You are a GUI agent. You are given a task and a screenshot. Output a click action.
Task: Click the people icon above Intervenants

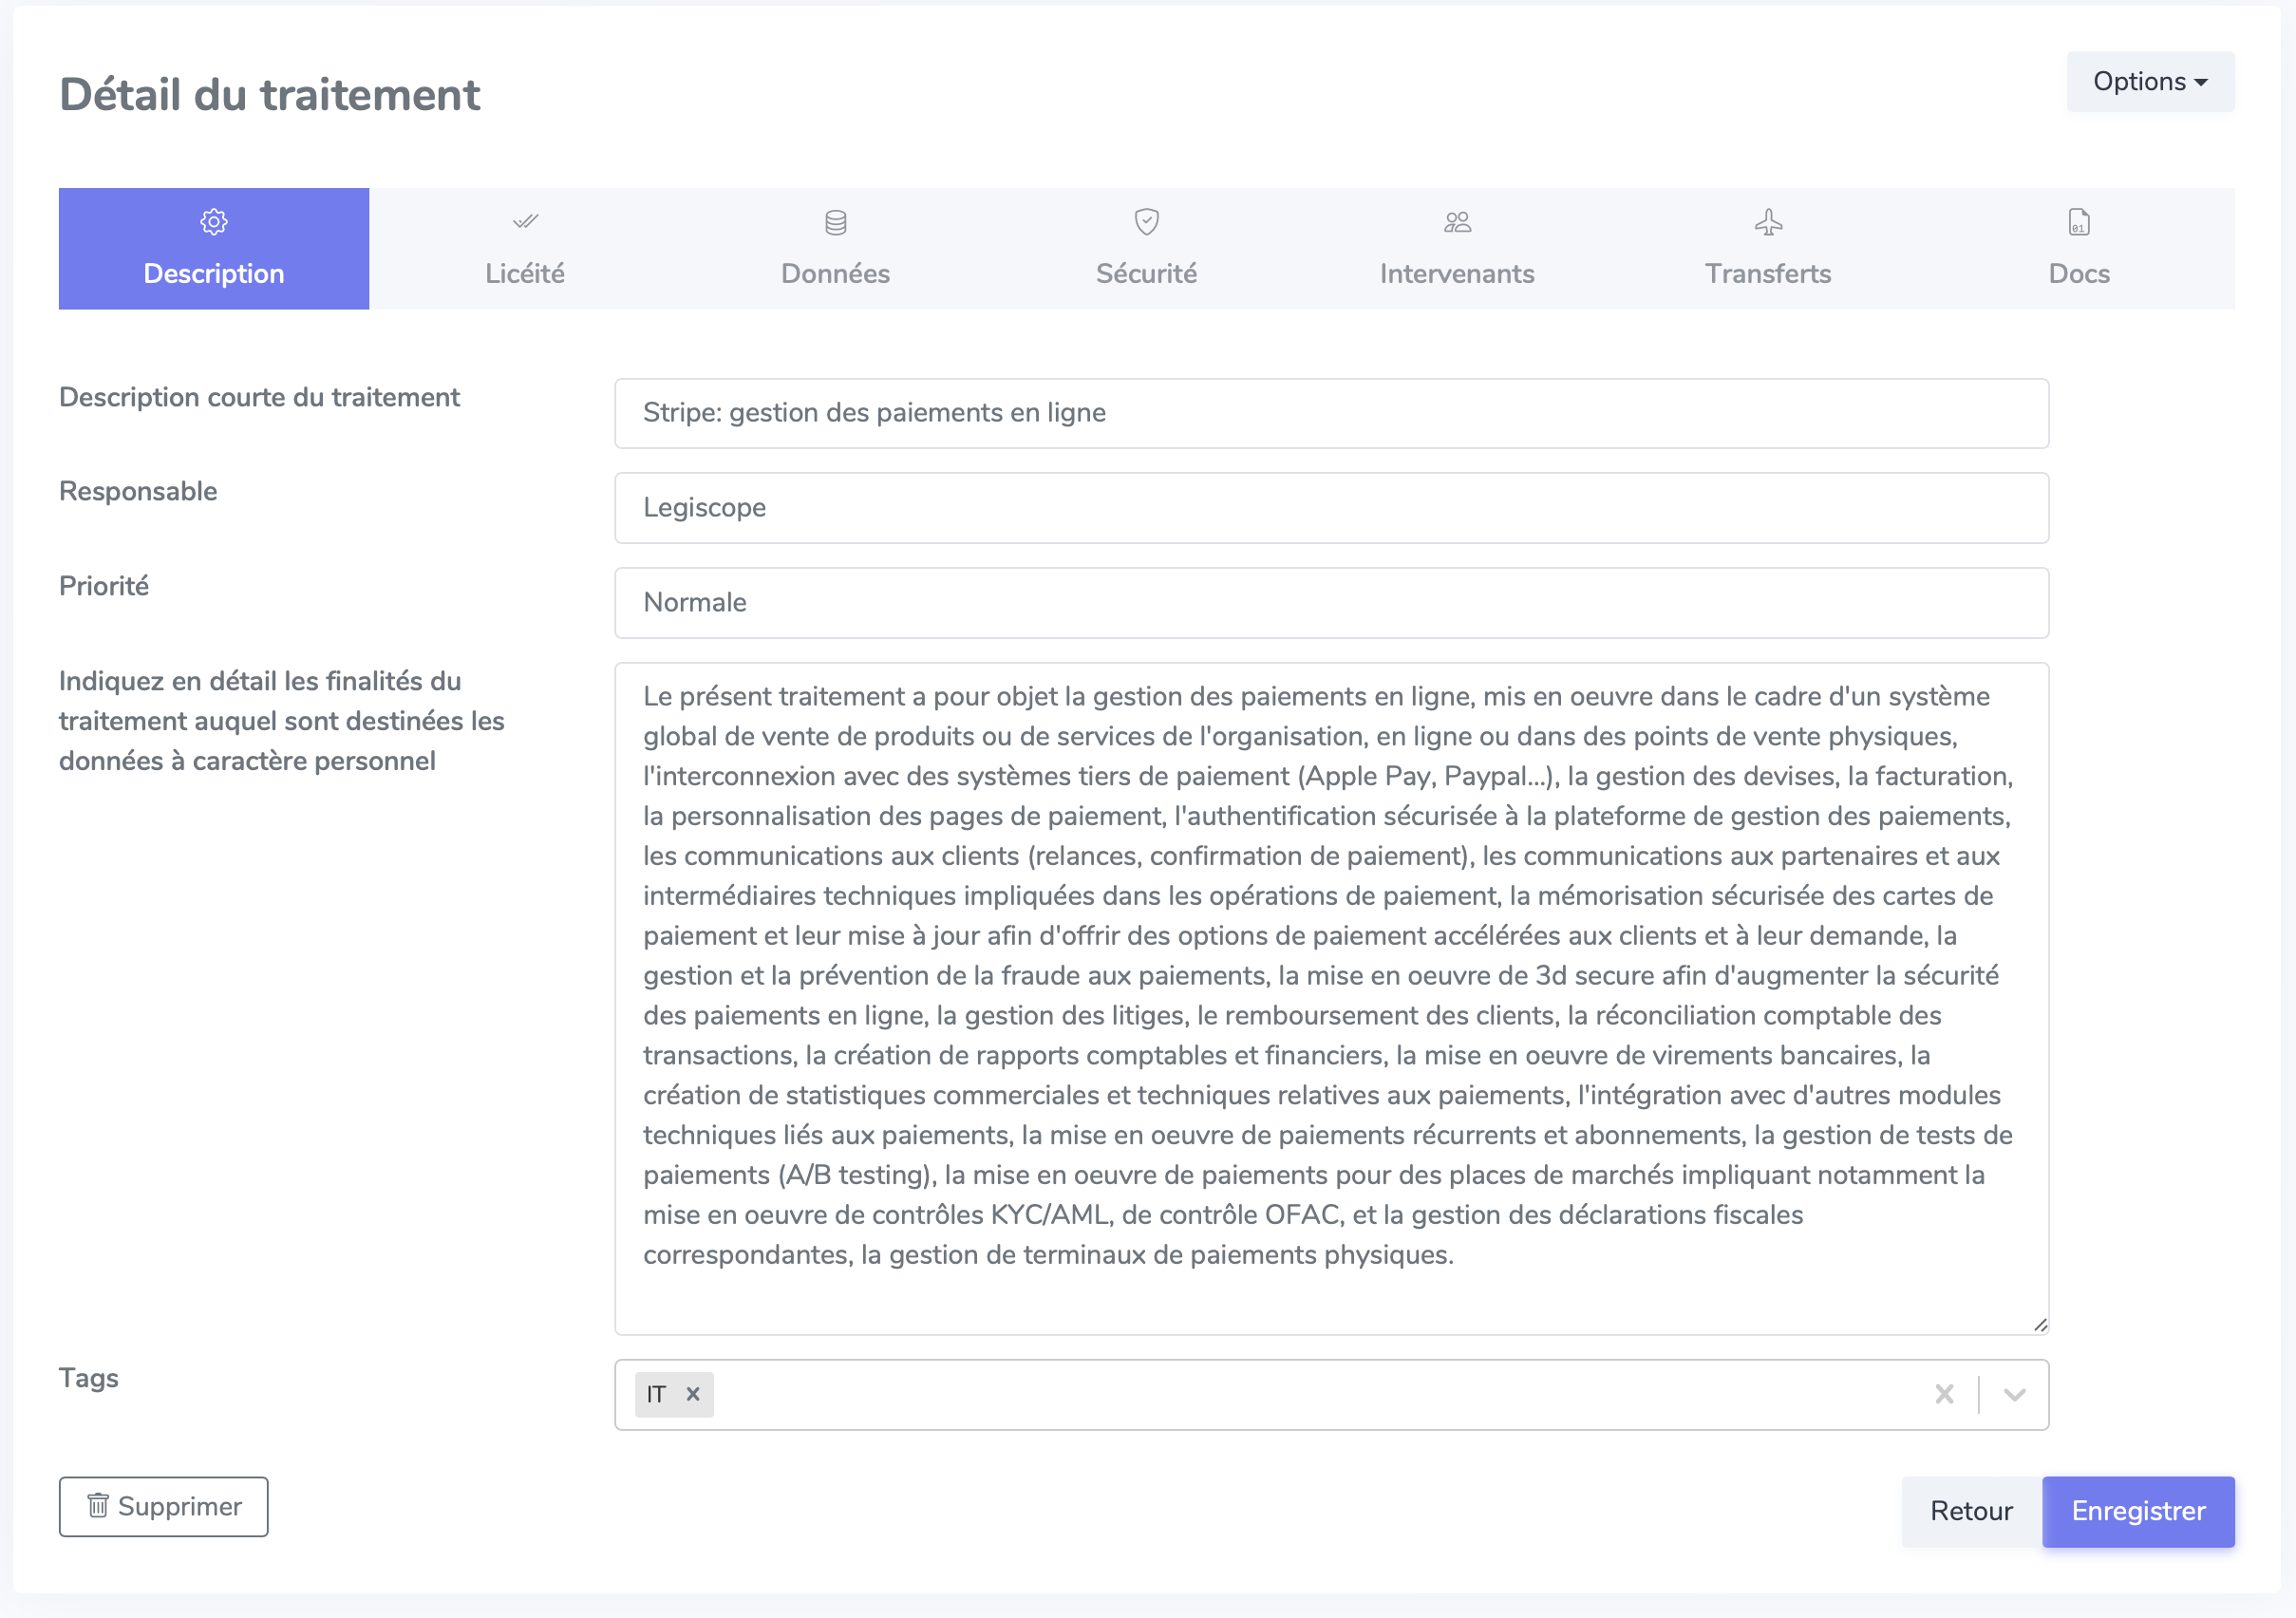(1458, 222)
